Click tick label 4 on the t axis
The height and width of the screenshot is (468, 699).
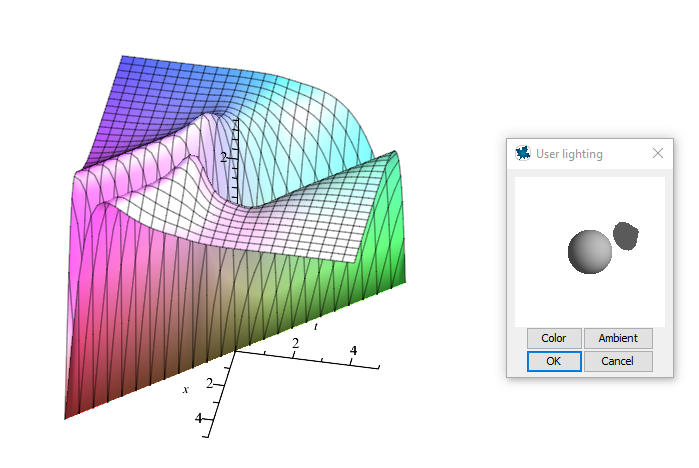point(354,350)
